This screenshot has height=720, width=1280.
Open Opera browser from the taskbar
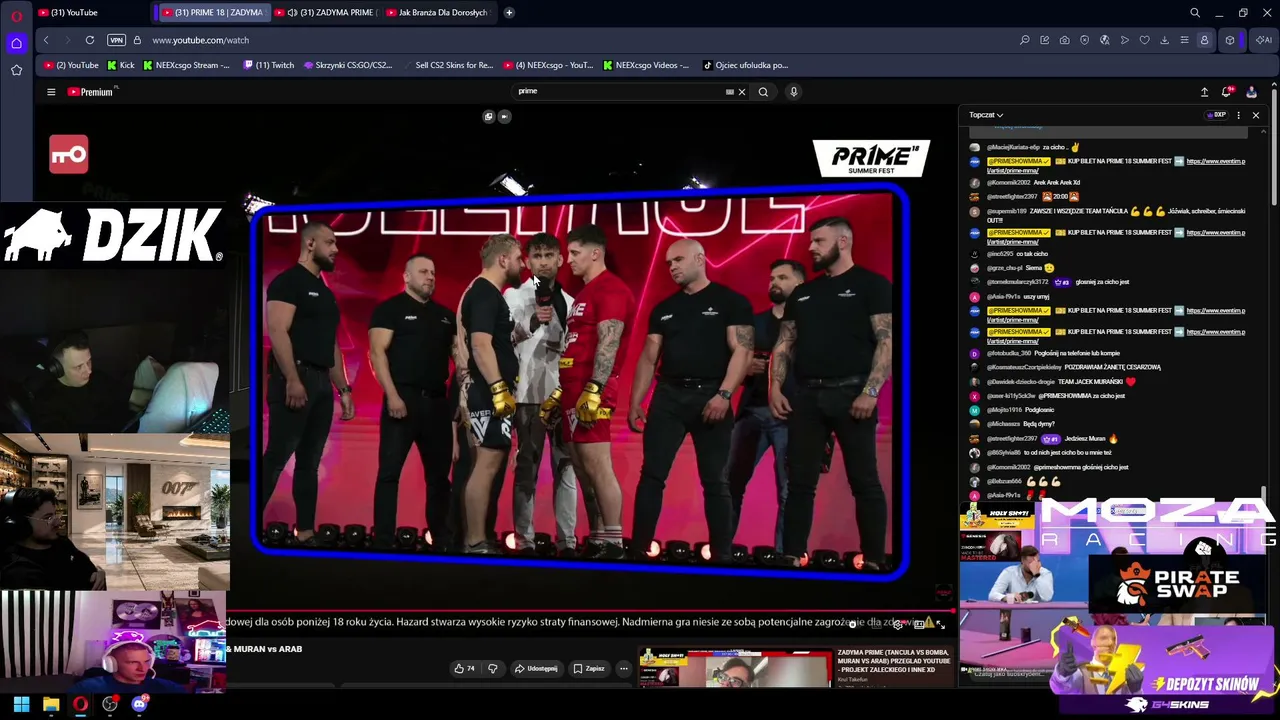(80, 704)
